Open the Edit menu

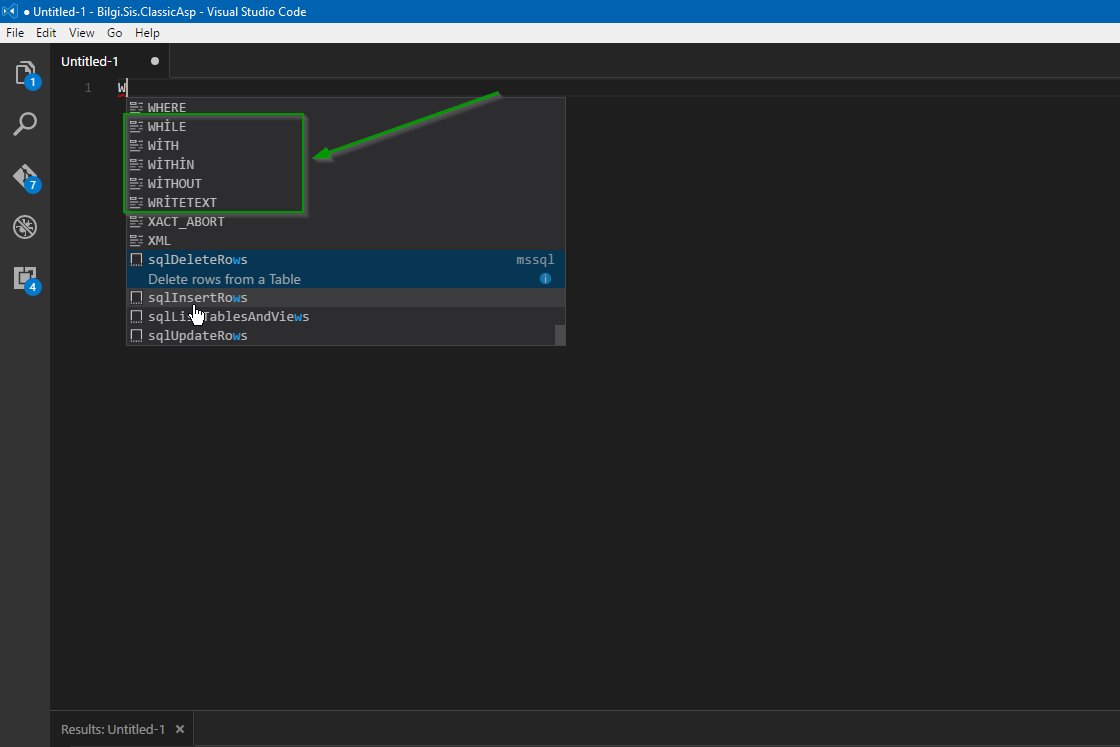pos(46,33)
